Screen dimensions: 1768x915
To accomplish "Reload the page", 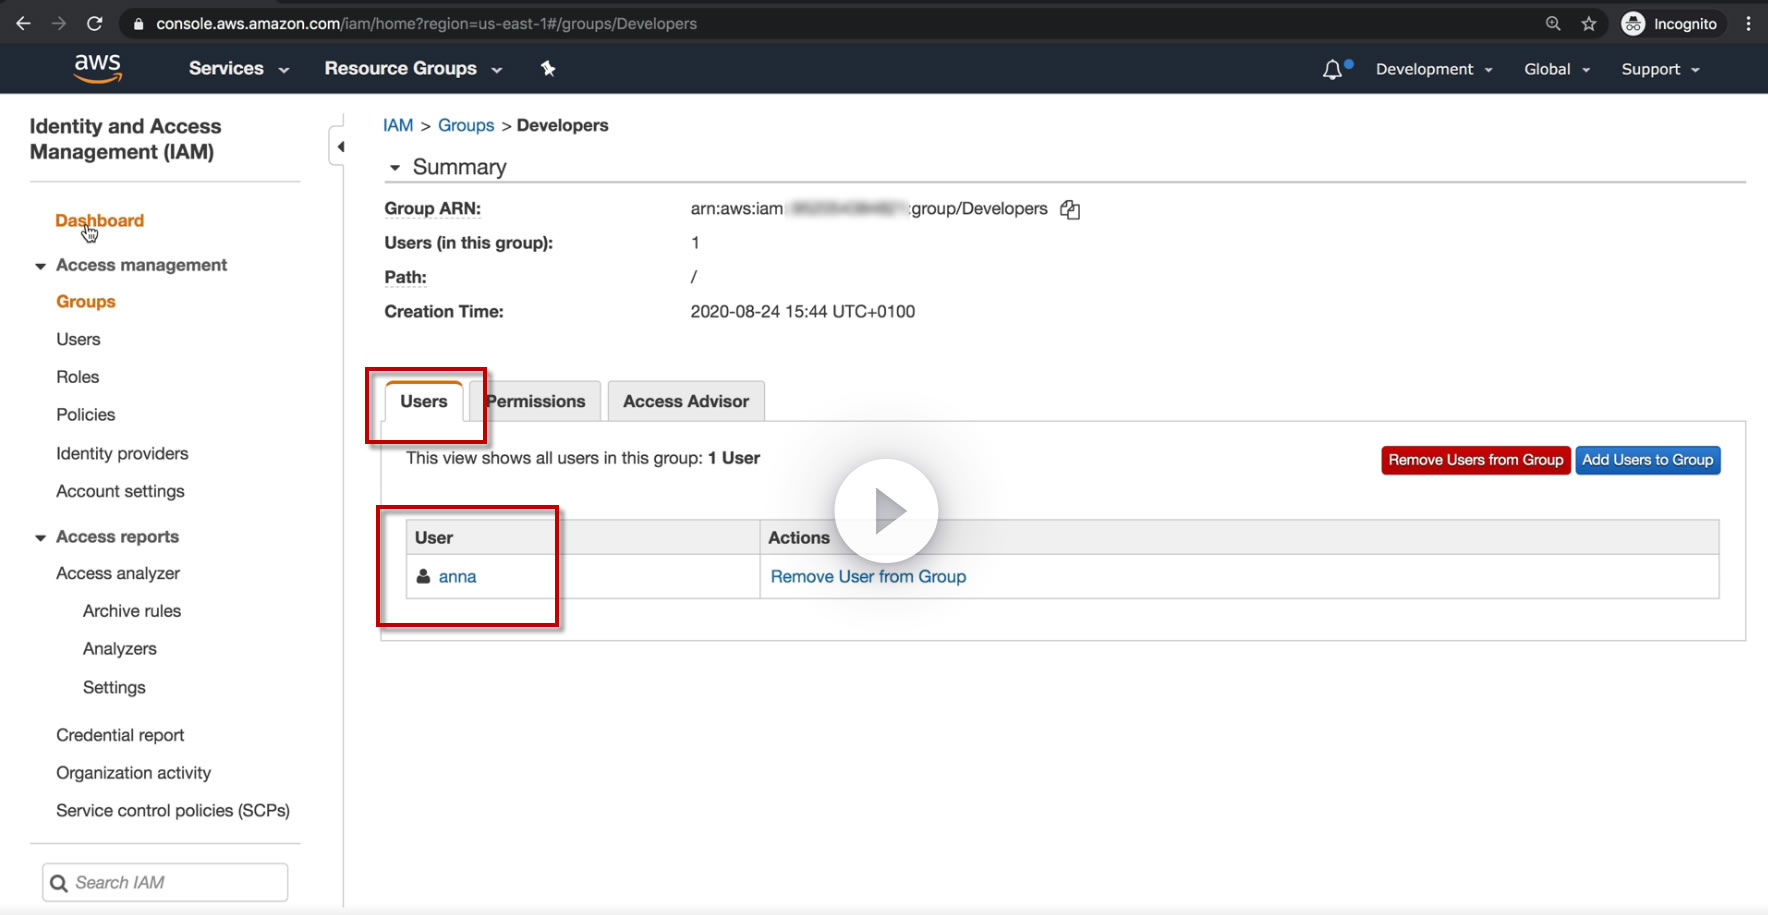I will point(94,23).
